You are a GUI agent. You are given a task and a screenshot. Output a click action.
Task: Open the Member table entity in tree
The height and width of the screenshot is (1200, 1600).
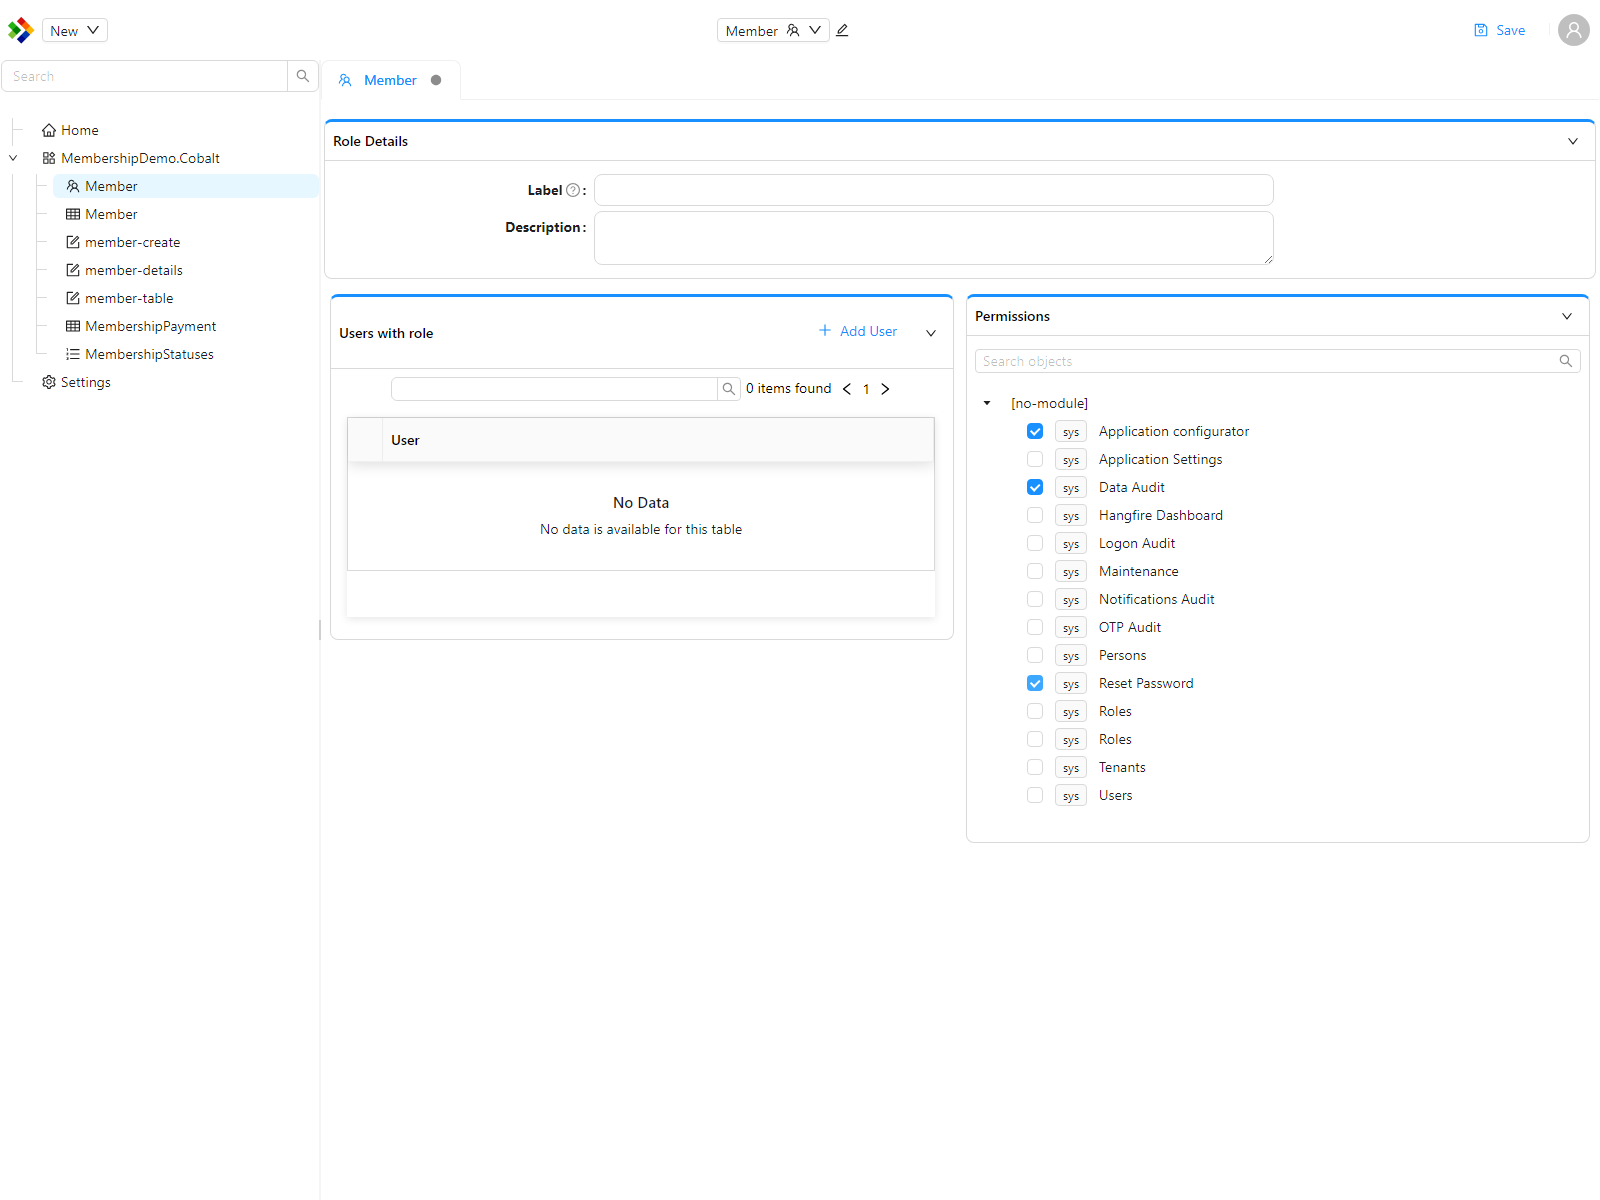tap(102, 214)
